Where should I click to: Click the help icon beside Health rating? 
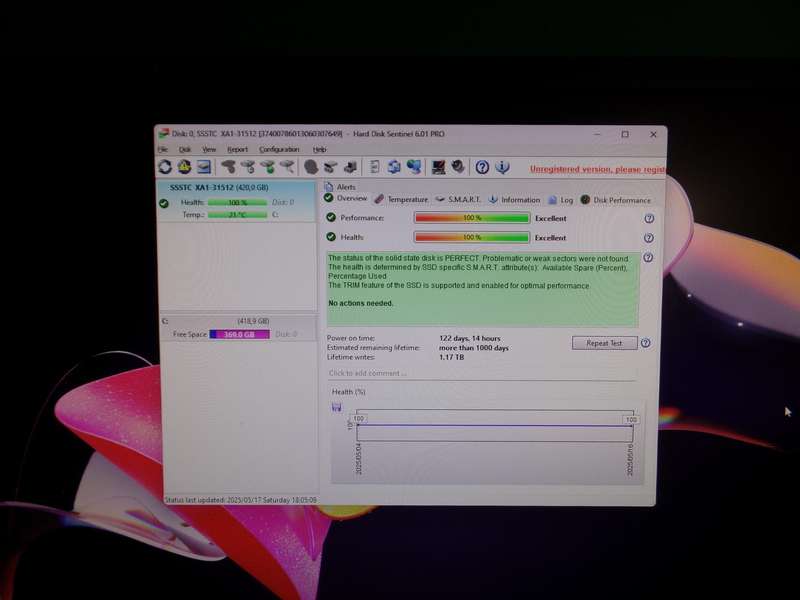(649, 238)
